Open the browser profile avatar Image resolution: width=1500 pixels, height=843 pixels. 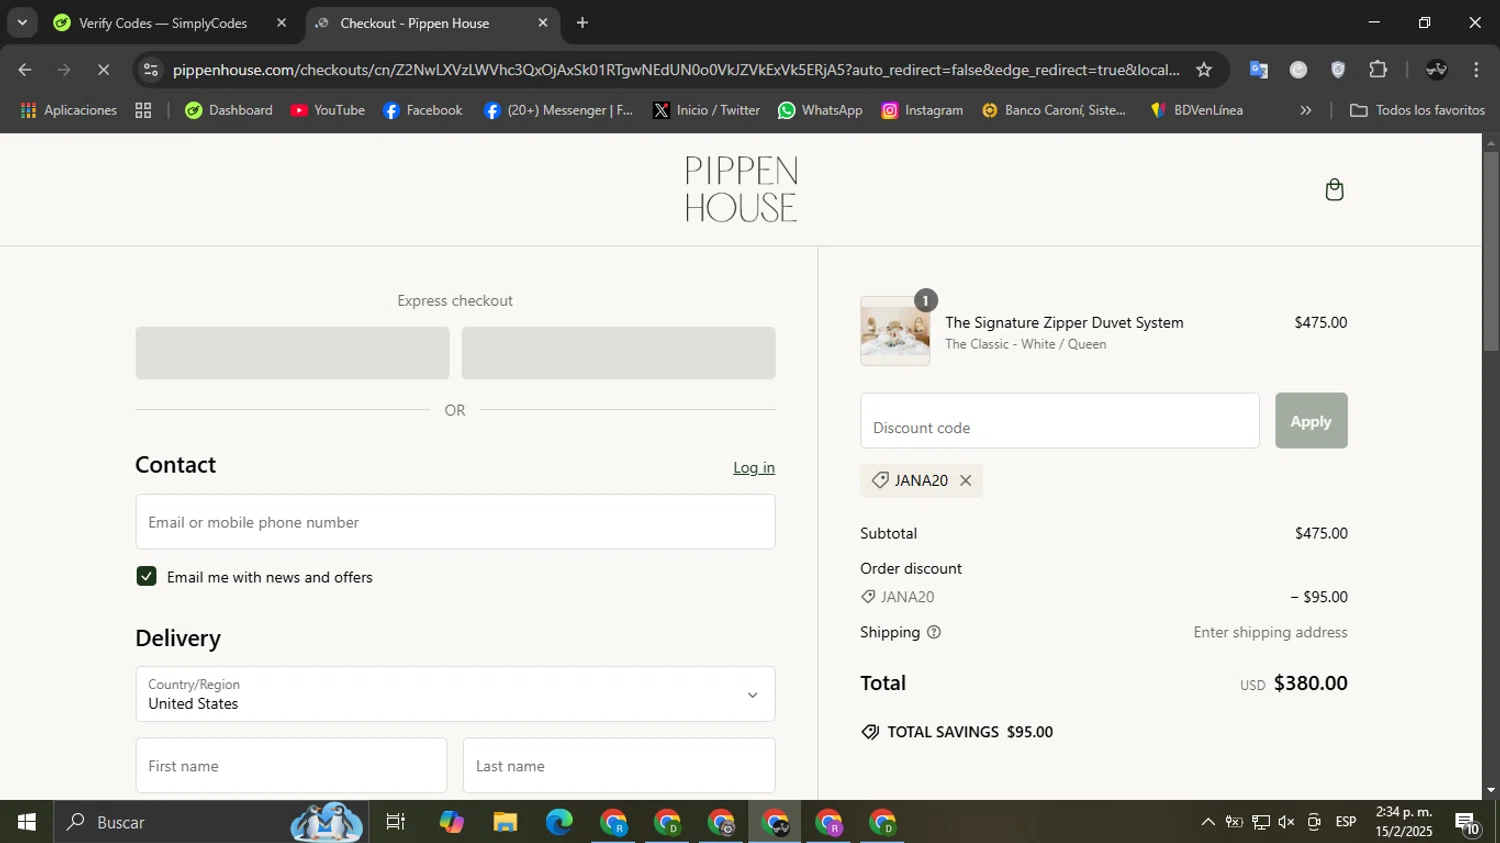[1437, 70]
